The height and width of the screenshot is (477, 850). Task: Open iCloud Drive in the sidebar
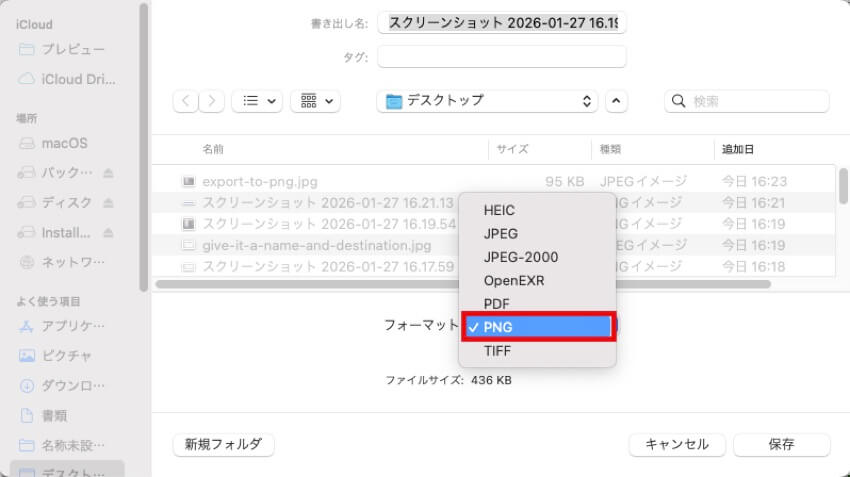pyautogui.click(x=67, y=79)
